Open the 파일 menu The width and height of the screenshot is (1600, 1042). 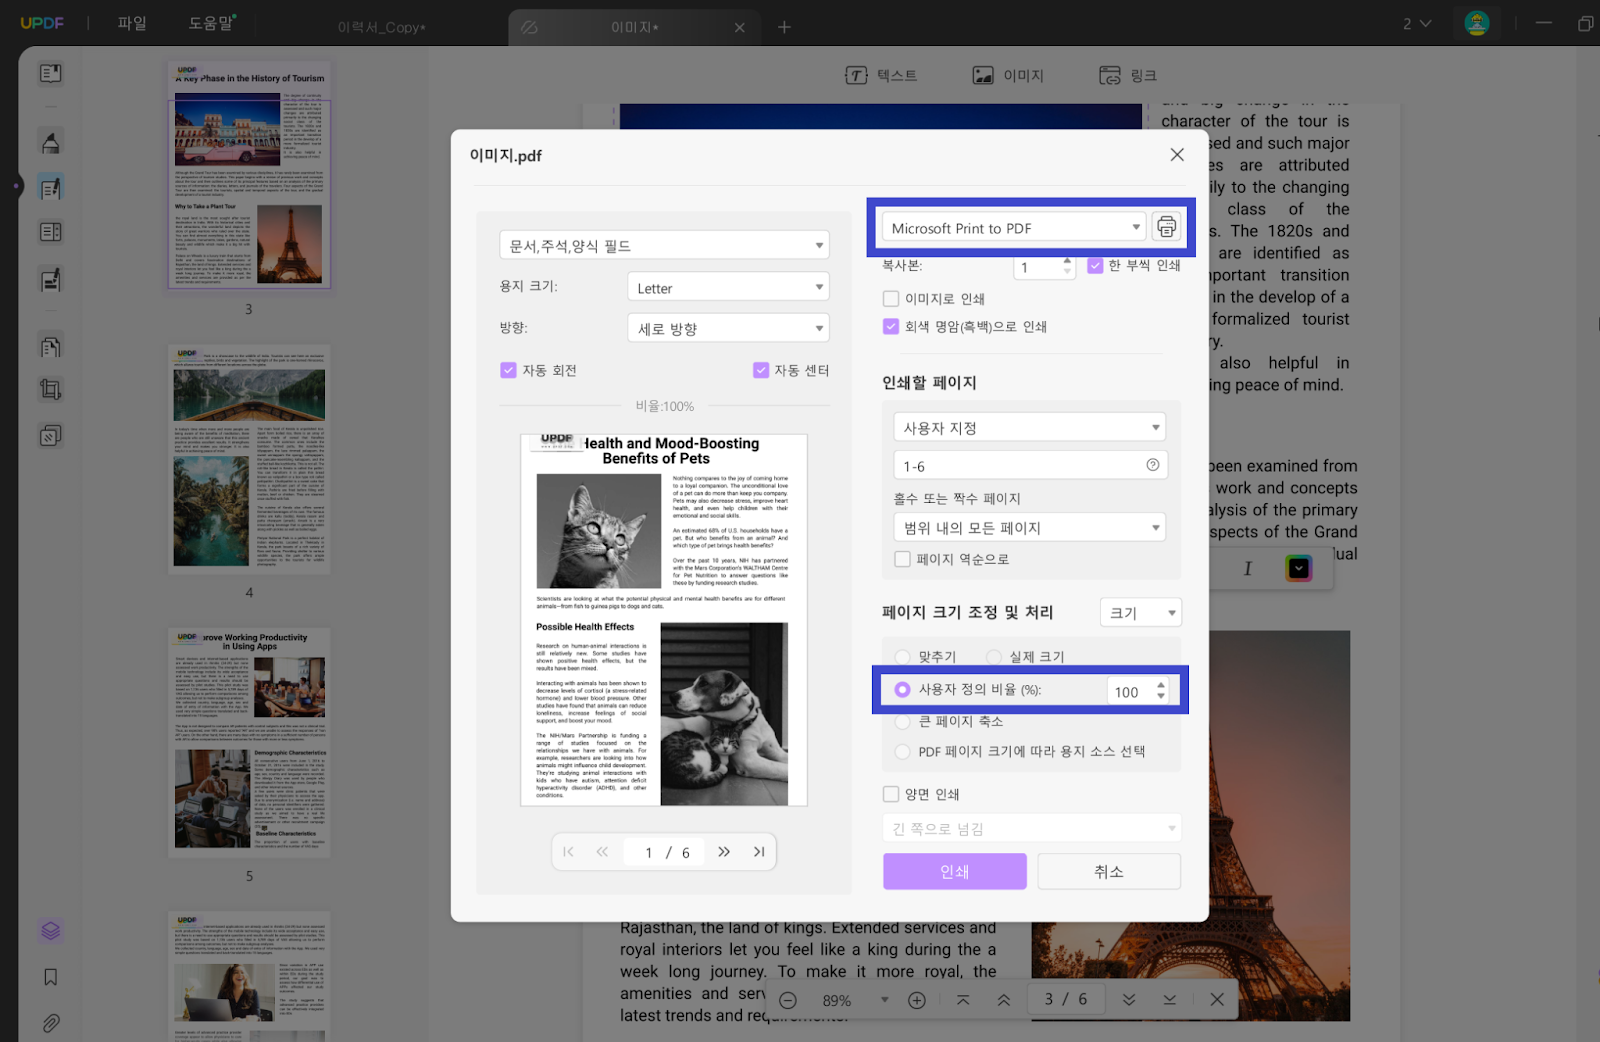click(132, 23)
